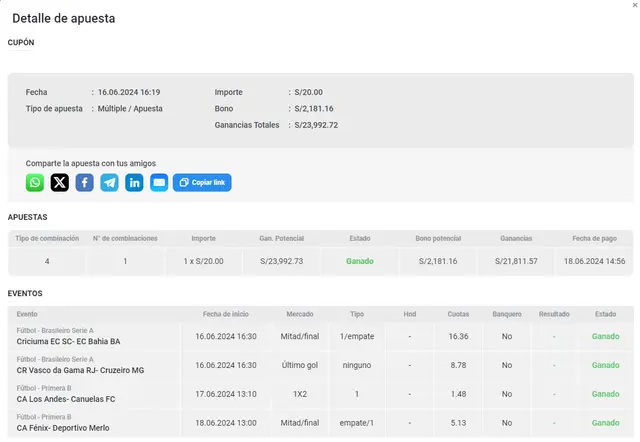
Task: Share the bet on LinkedIn
Action: 134,182
